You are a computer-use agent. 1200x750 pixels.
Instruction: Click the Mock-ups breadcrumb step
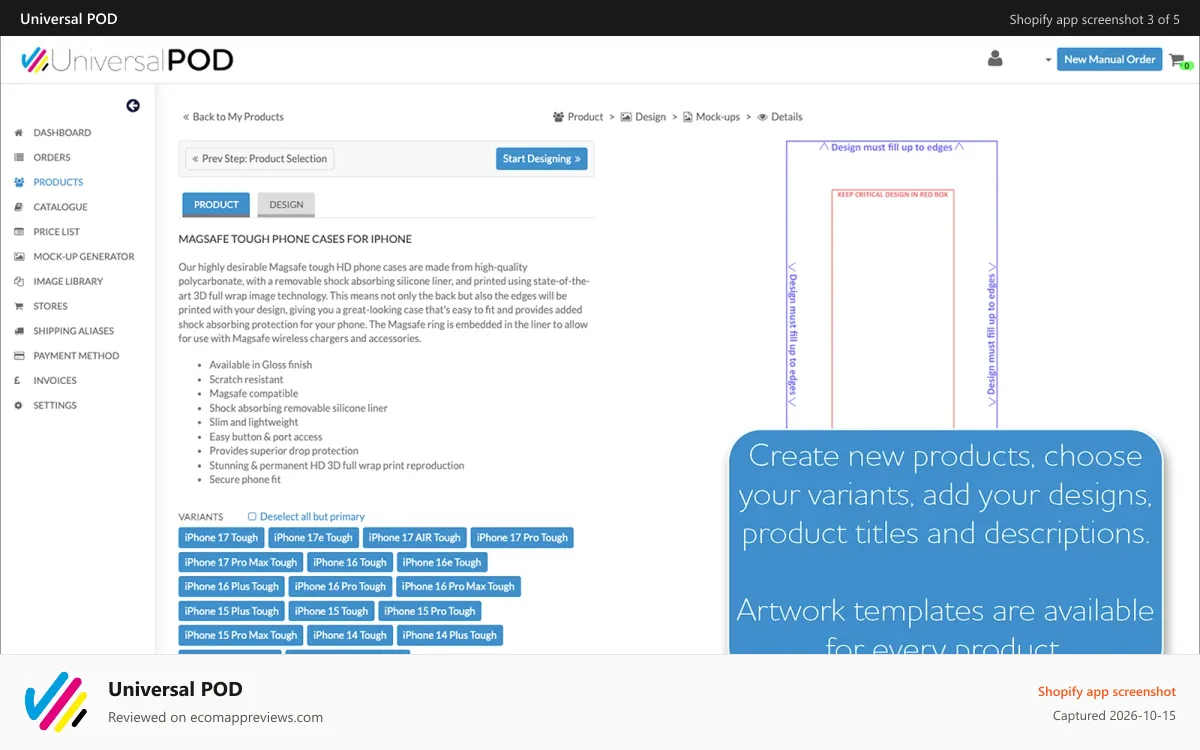click(x=711, y=117)
